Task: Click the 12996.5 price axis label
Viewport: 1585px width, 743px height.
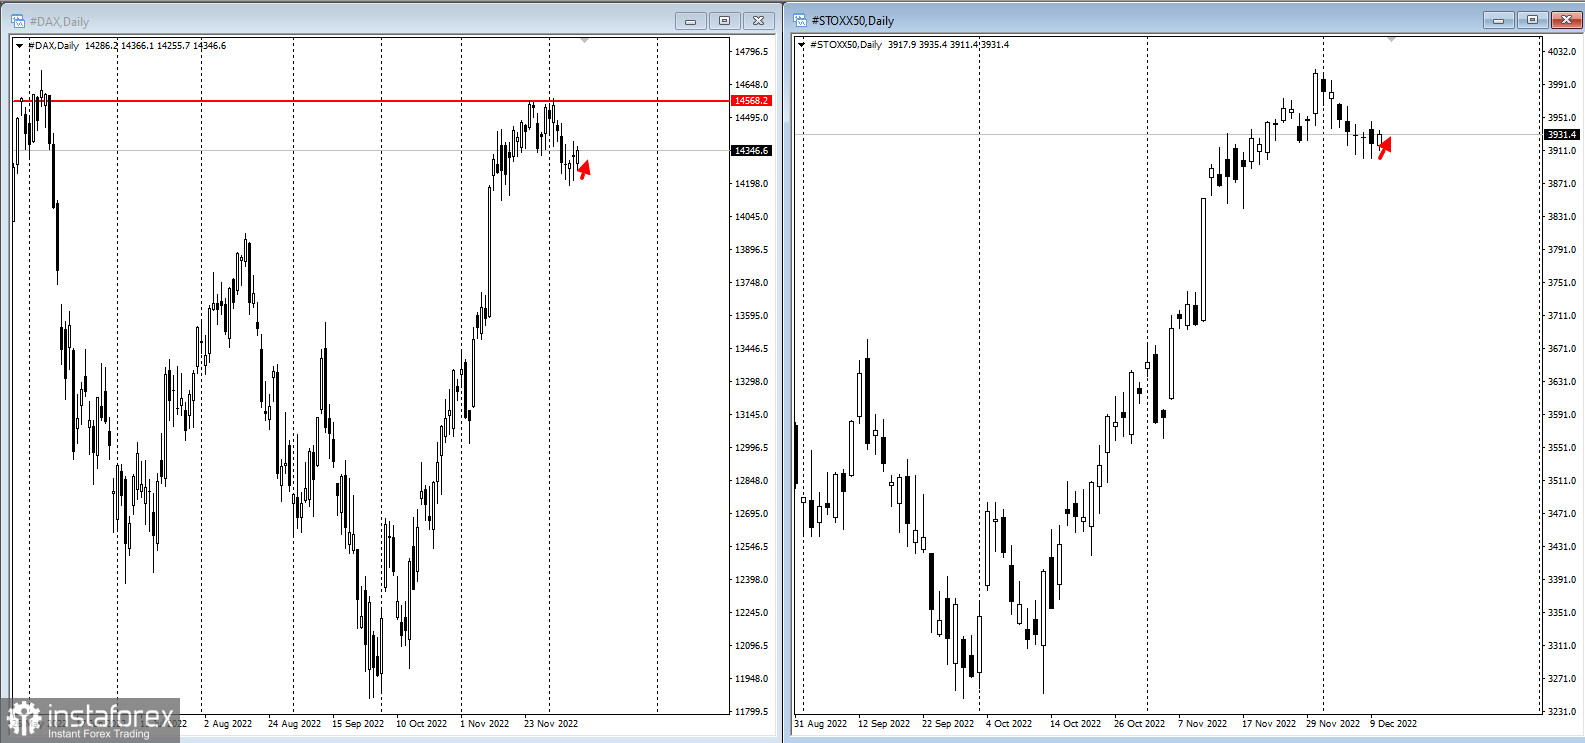Action: (x=752, y=448)
